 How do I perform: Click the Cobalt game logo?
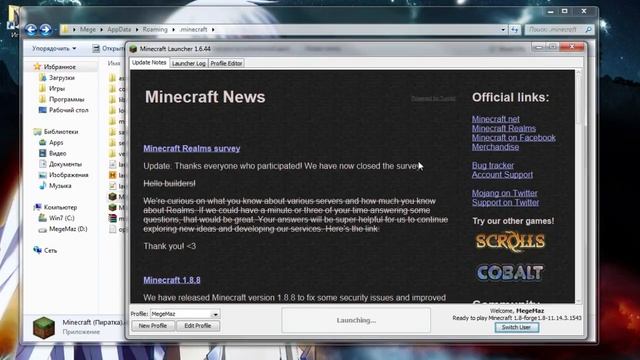pyautogui.click(x=510, y=273)
